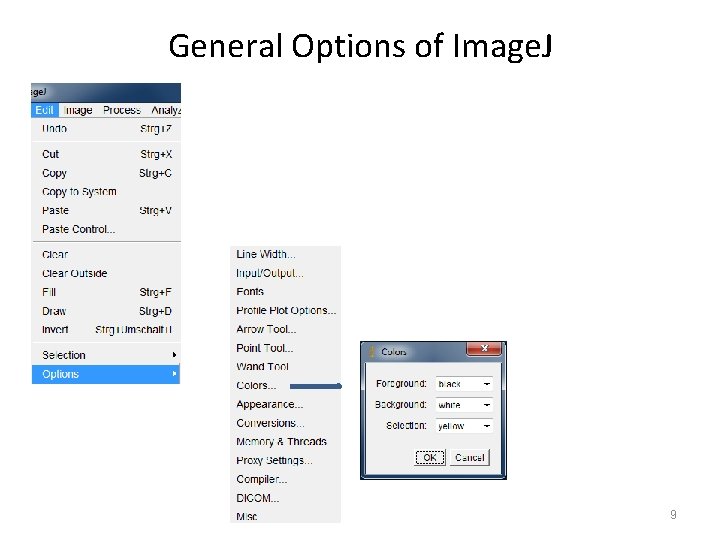
Task: Select Invert menu entry
Action: 106,330
